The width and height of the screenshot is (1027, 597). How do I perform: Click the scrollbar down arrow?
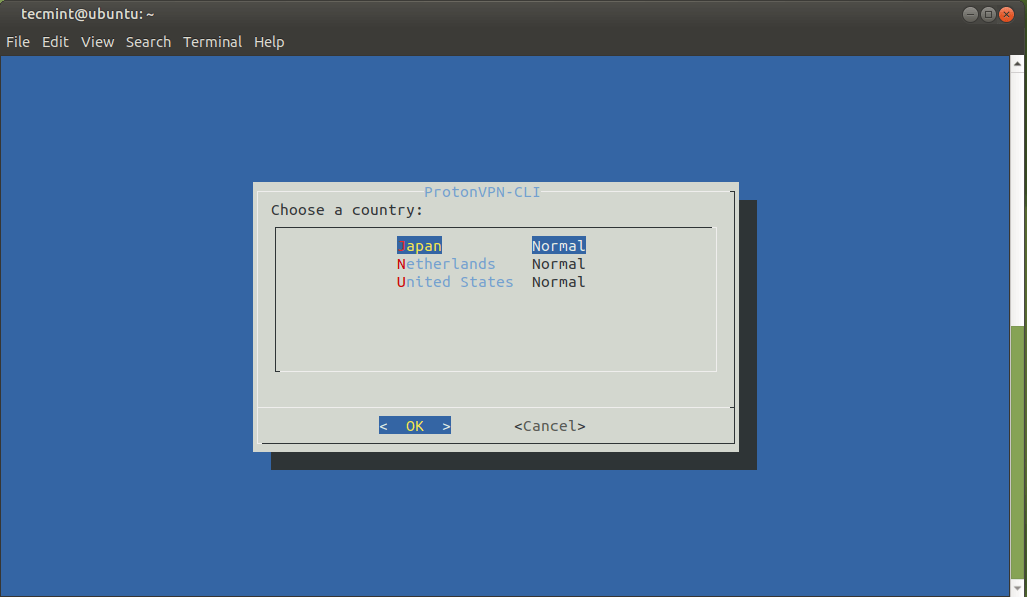pyautogui.click(x=1017, y=588)
